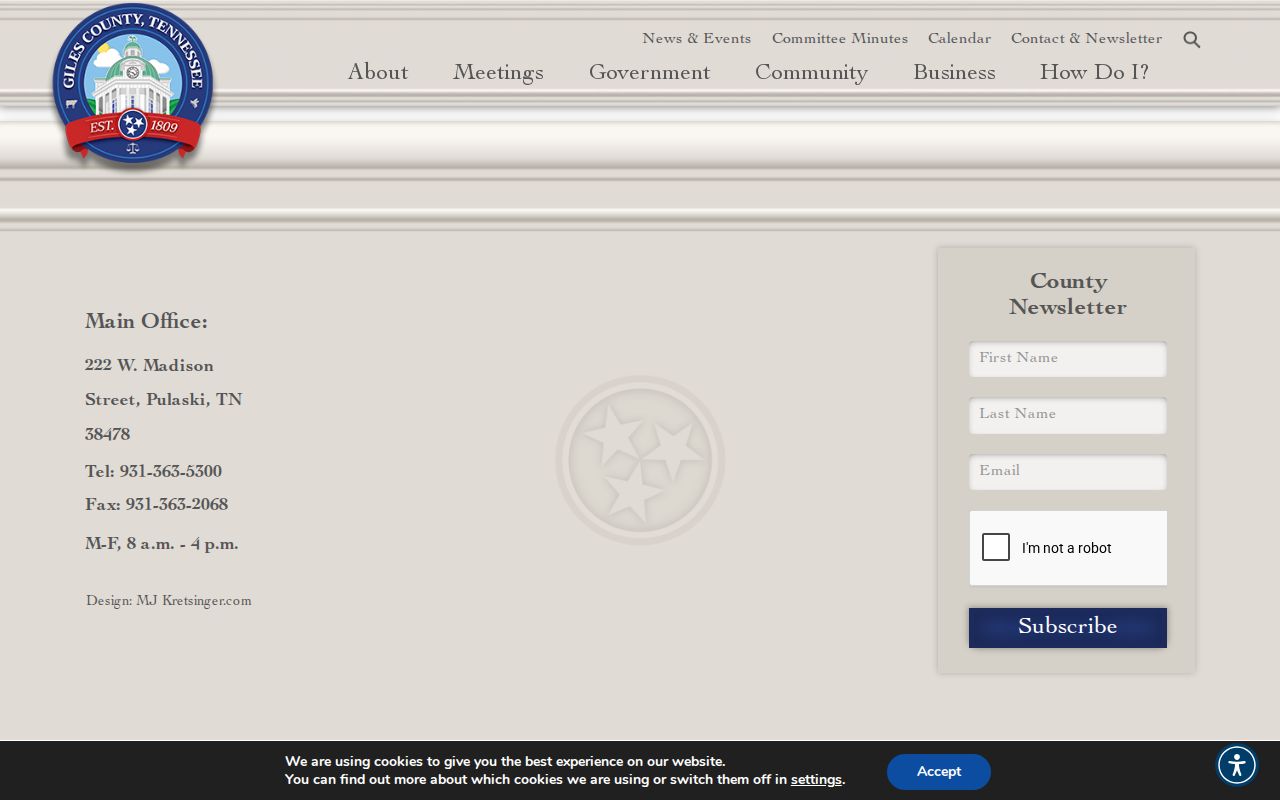
Task: Open the Government menu
Action: (649, 72)
